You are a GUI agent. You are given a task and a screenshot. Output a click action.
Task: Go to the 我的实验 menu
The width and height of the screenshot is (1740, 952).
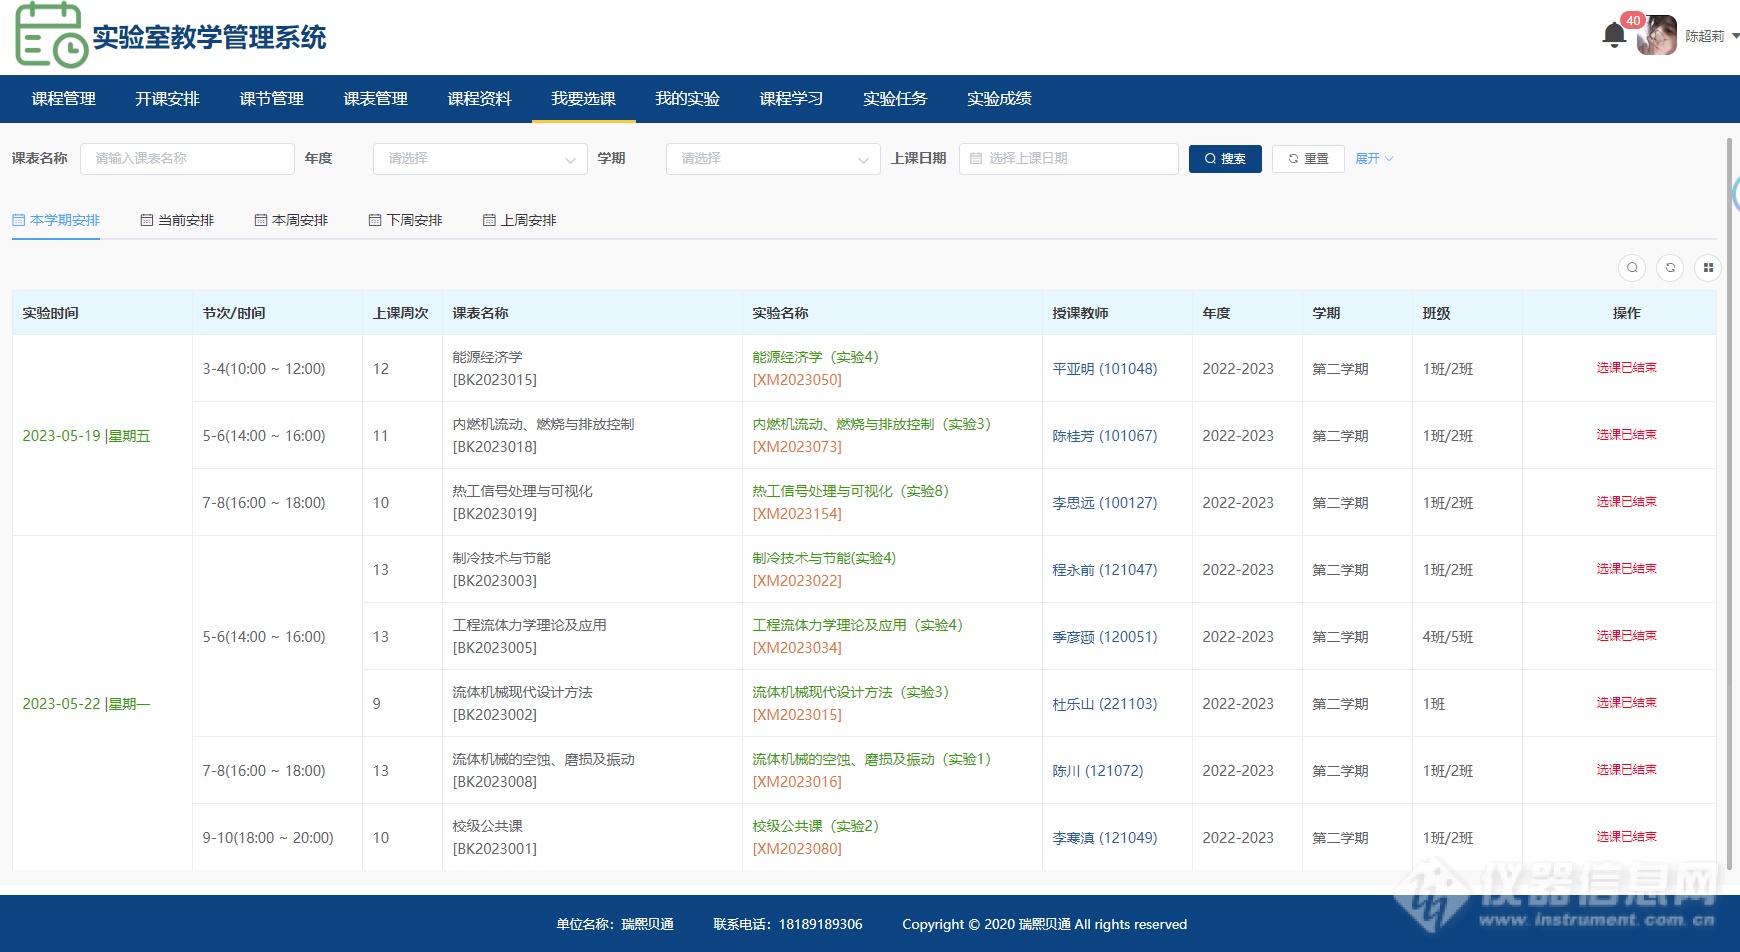pyautogui.click(x=687, y=99)
